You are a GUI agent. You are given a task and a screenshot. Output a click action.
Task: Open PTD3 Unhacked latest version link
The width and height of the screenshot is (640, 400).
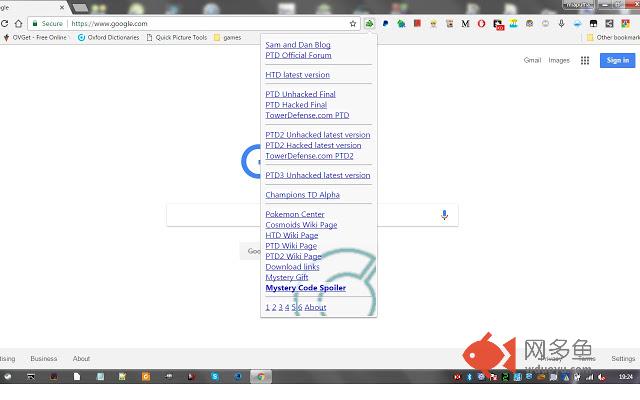318,175
